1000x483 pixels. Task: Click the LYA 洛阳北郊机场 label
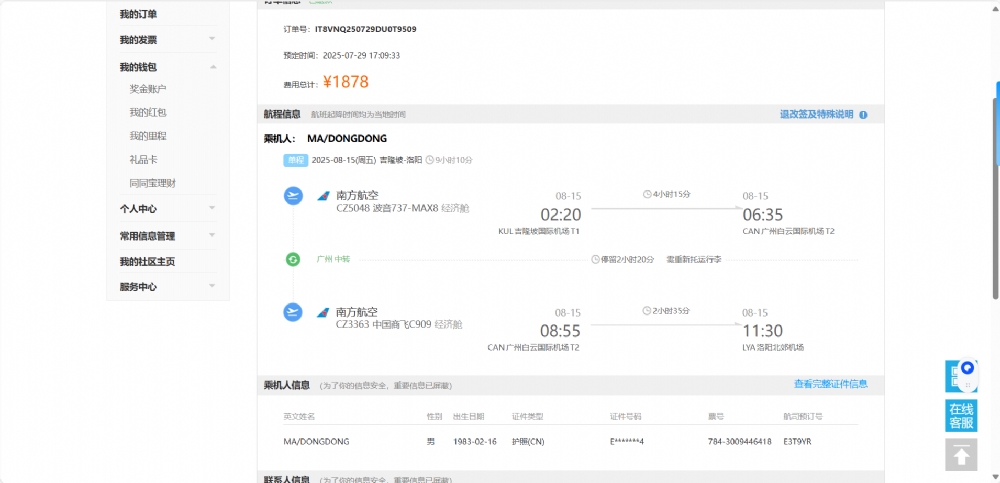(x=773, y=348)
